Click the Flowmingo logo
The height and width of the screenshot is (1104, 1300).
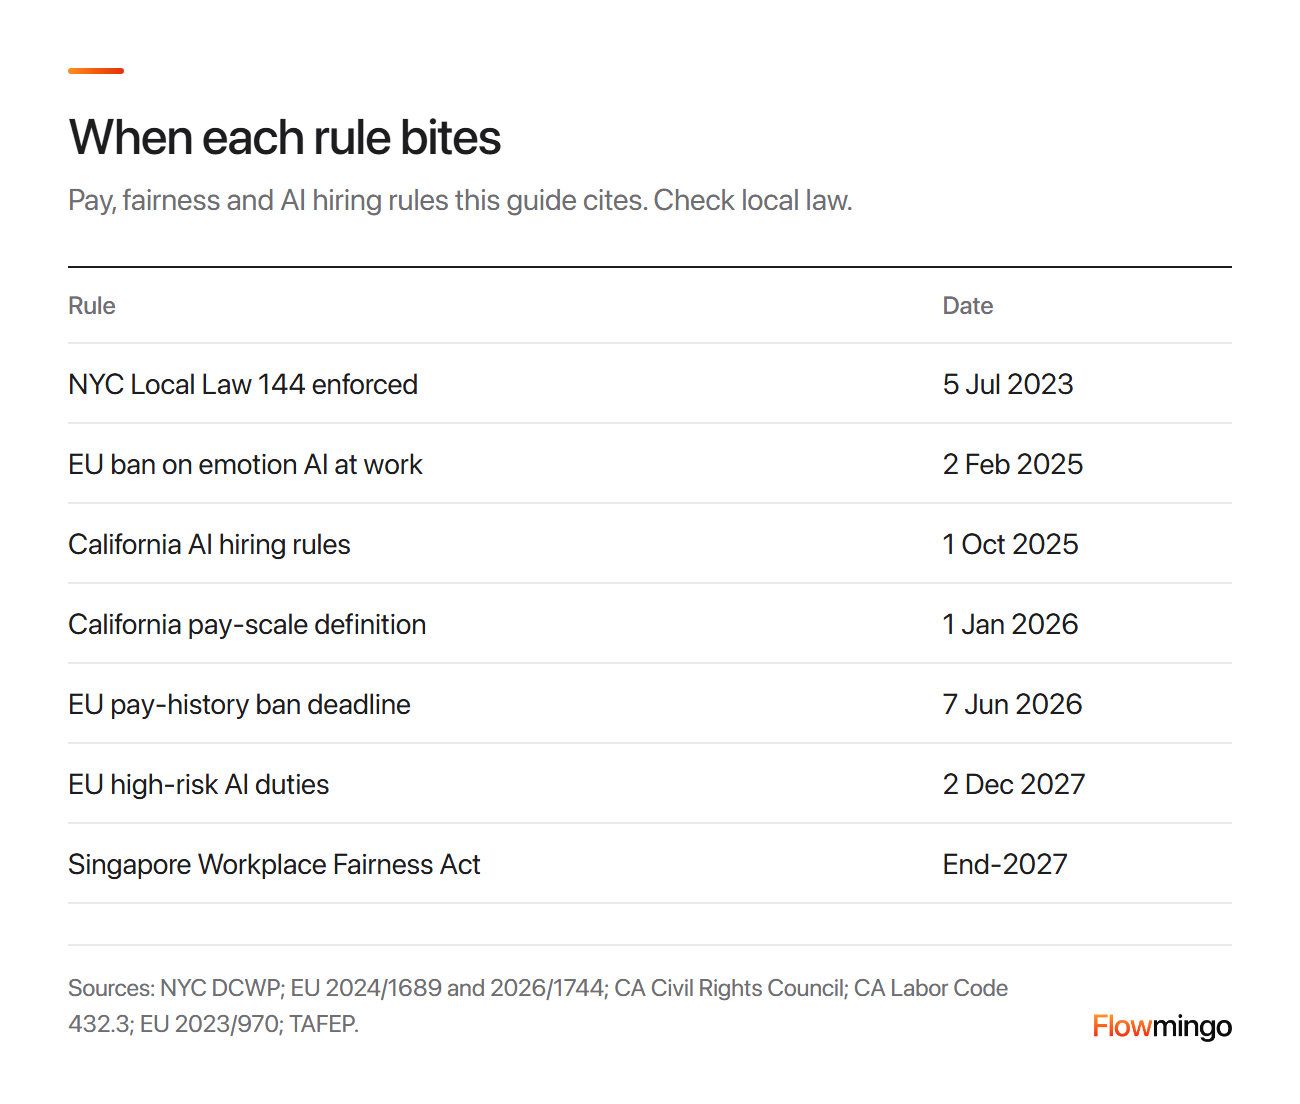tap(1161, 1026)
